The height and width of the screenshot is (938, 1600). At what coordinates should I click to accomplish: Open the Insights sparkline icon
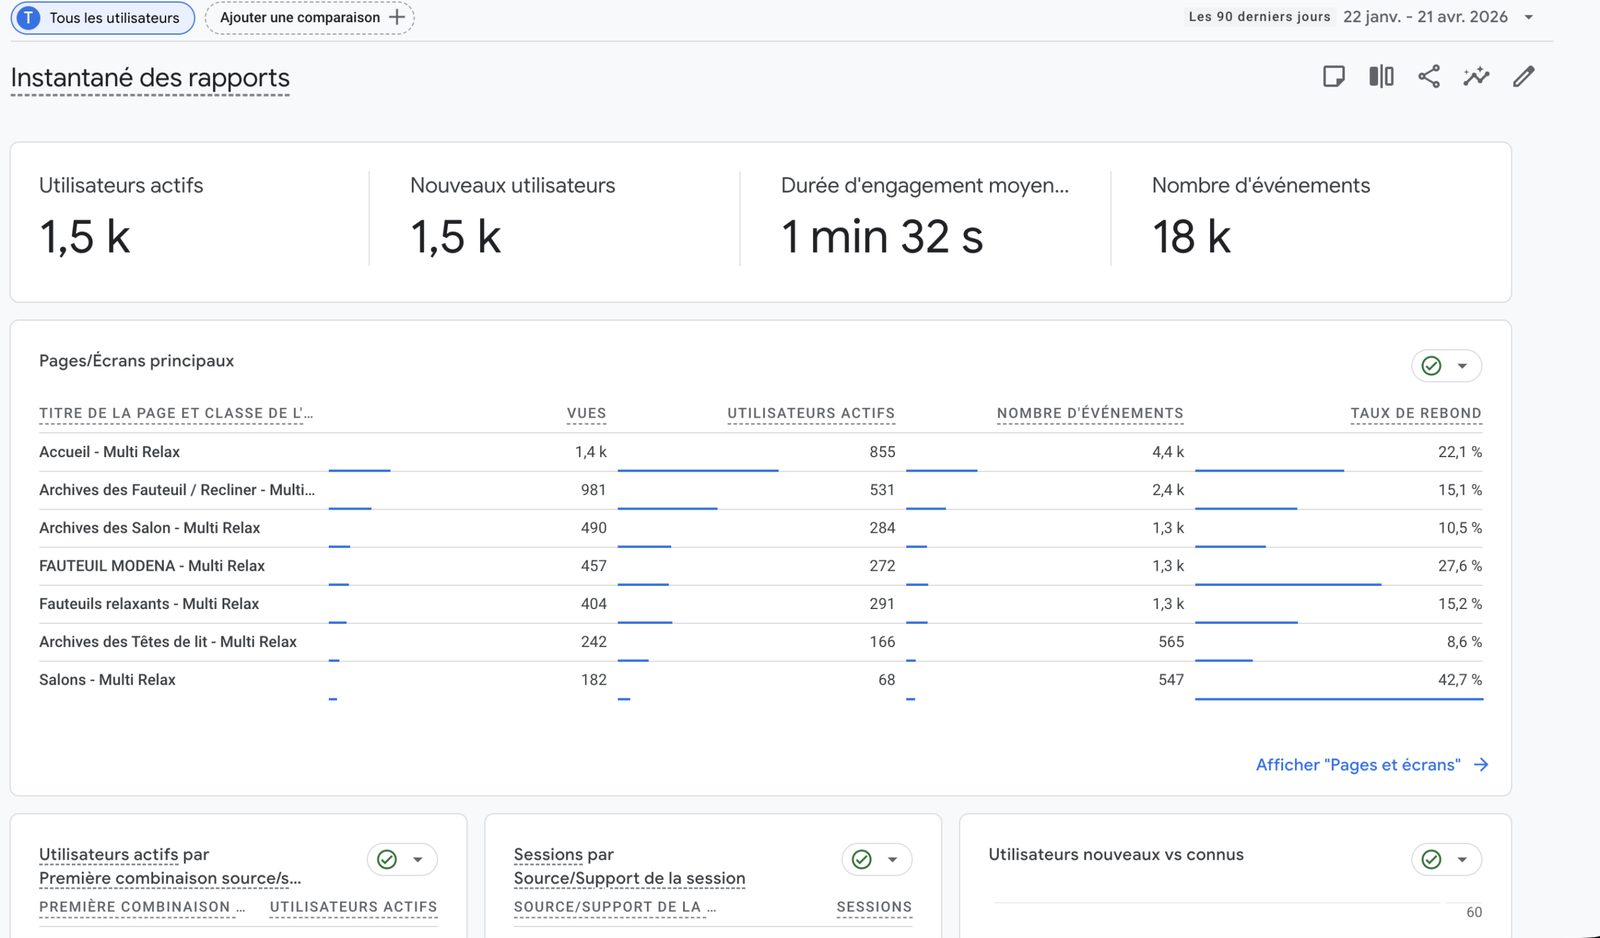[1476, 77]
